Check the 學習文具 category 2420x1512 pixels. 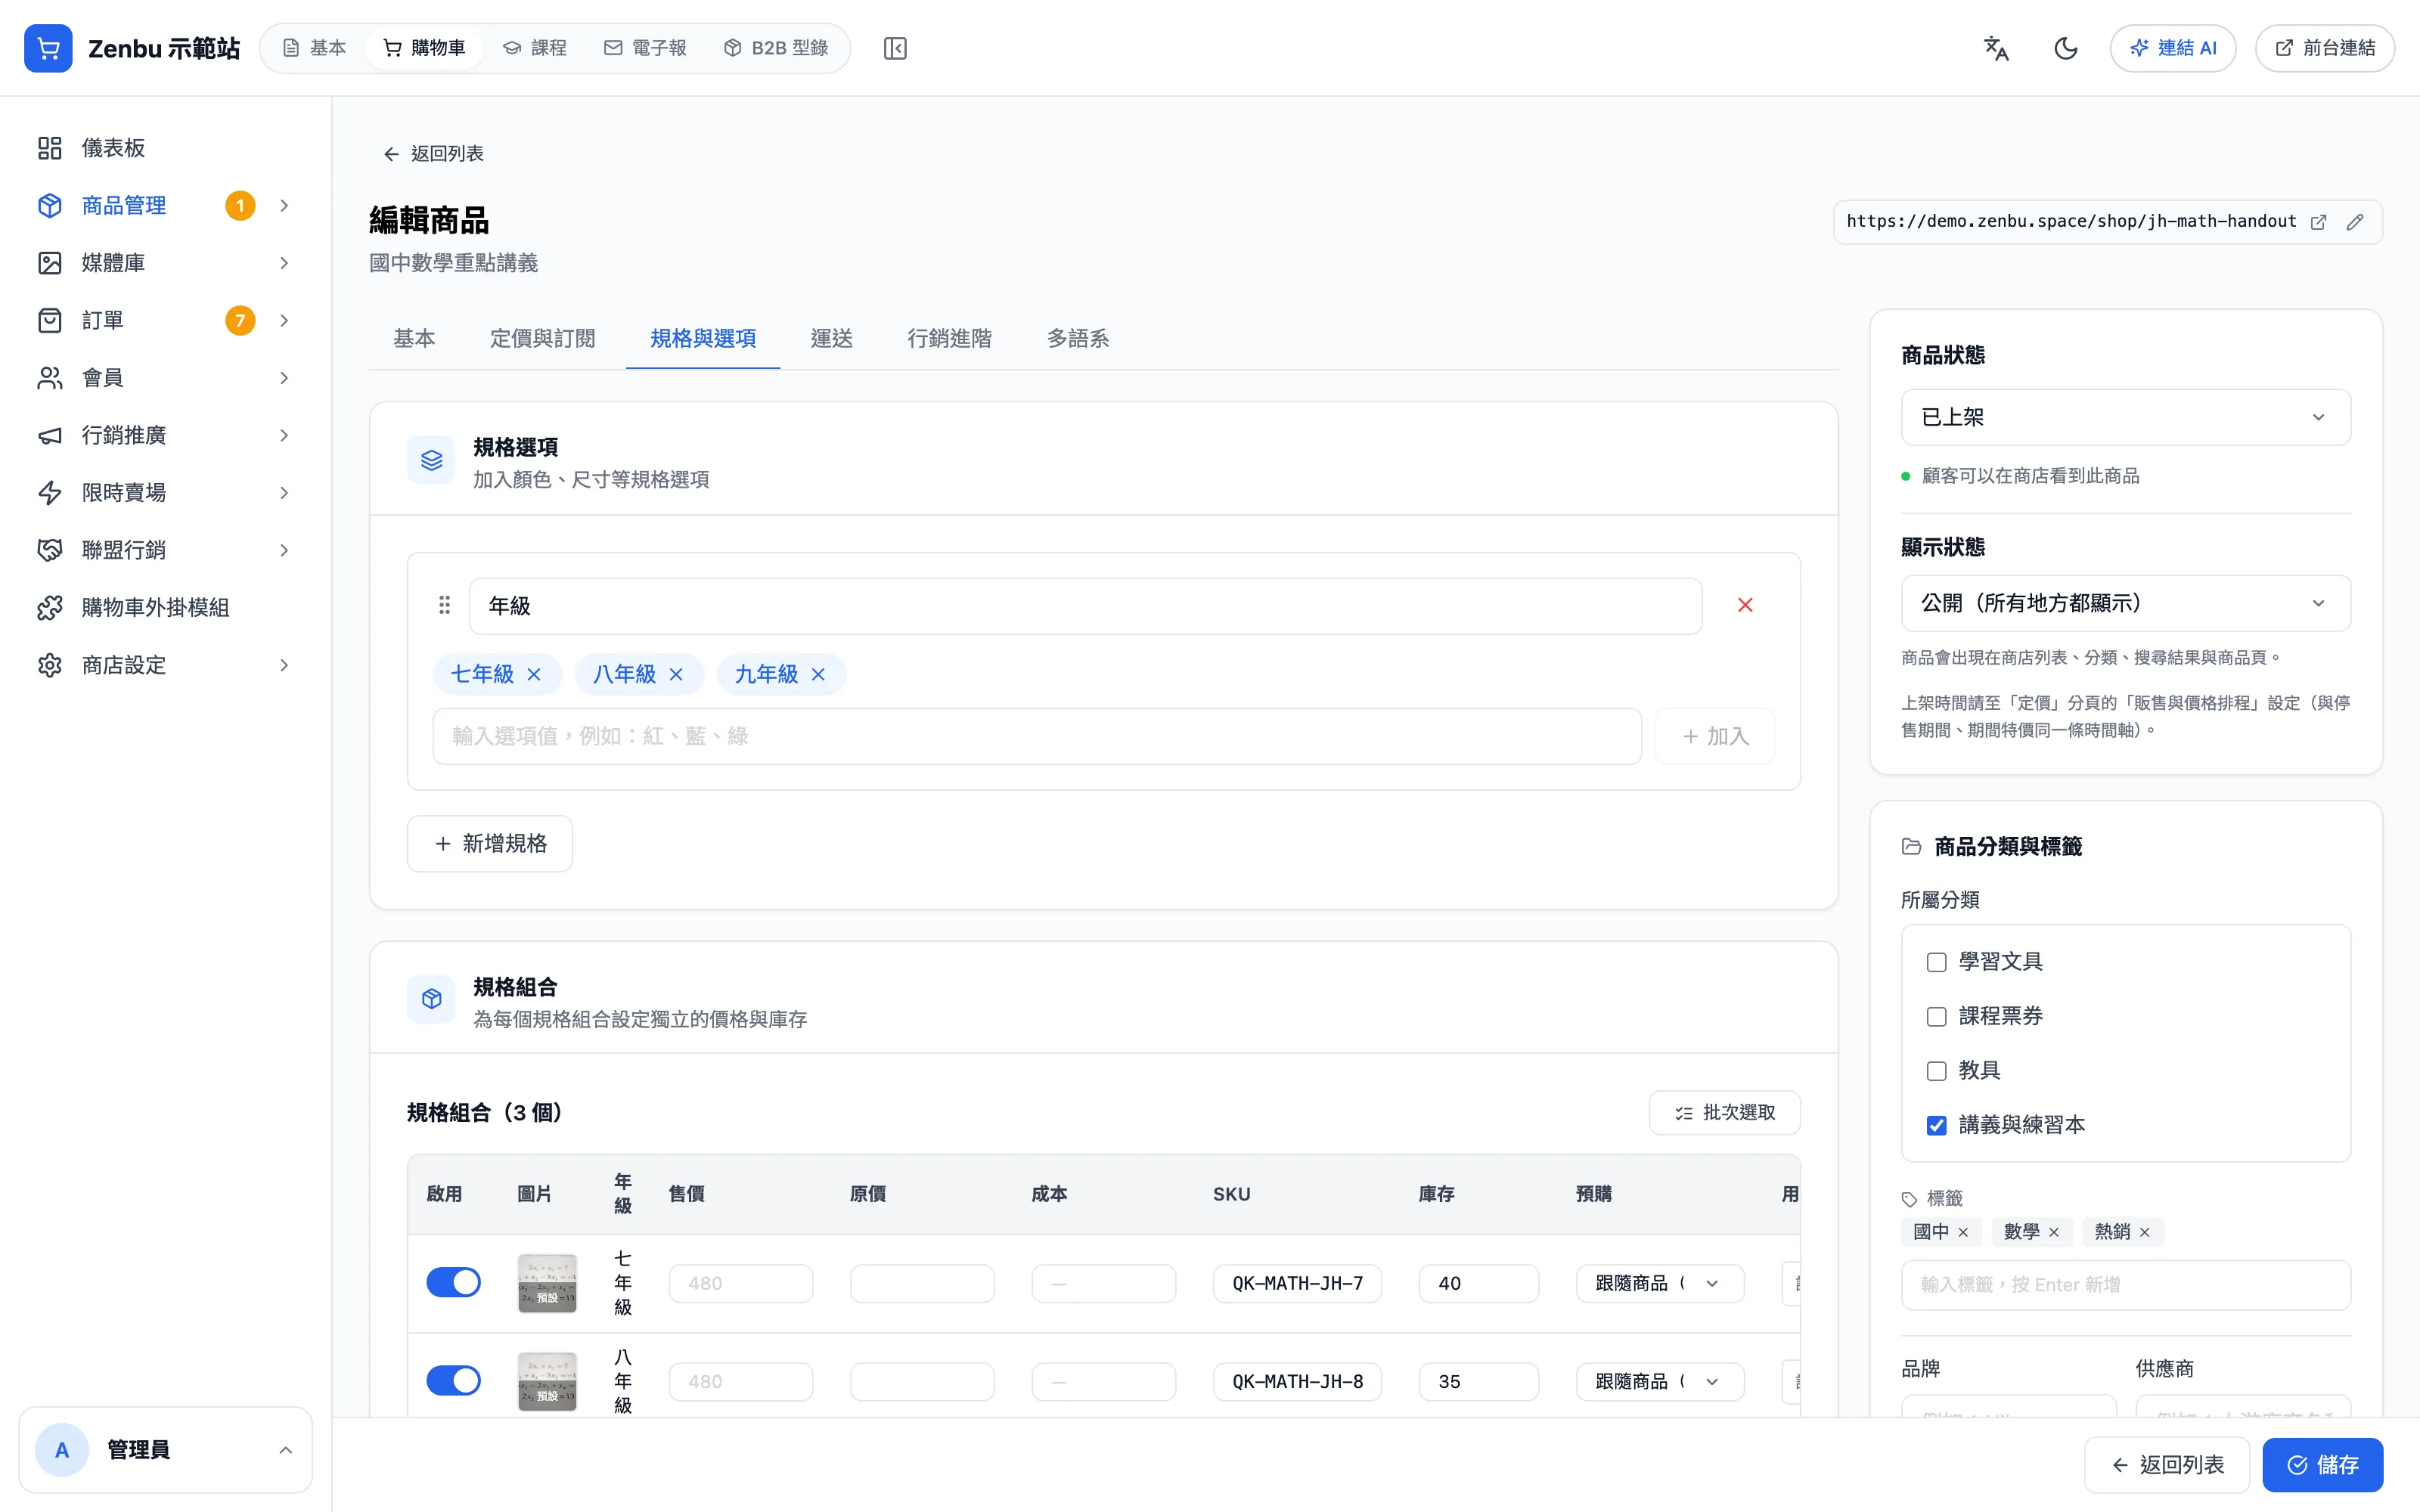pyautogui.click(x=1936, y=962)
